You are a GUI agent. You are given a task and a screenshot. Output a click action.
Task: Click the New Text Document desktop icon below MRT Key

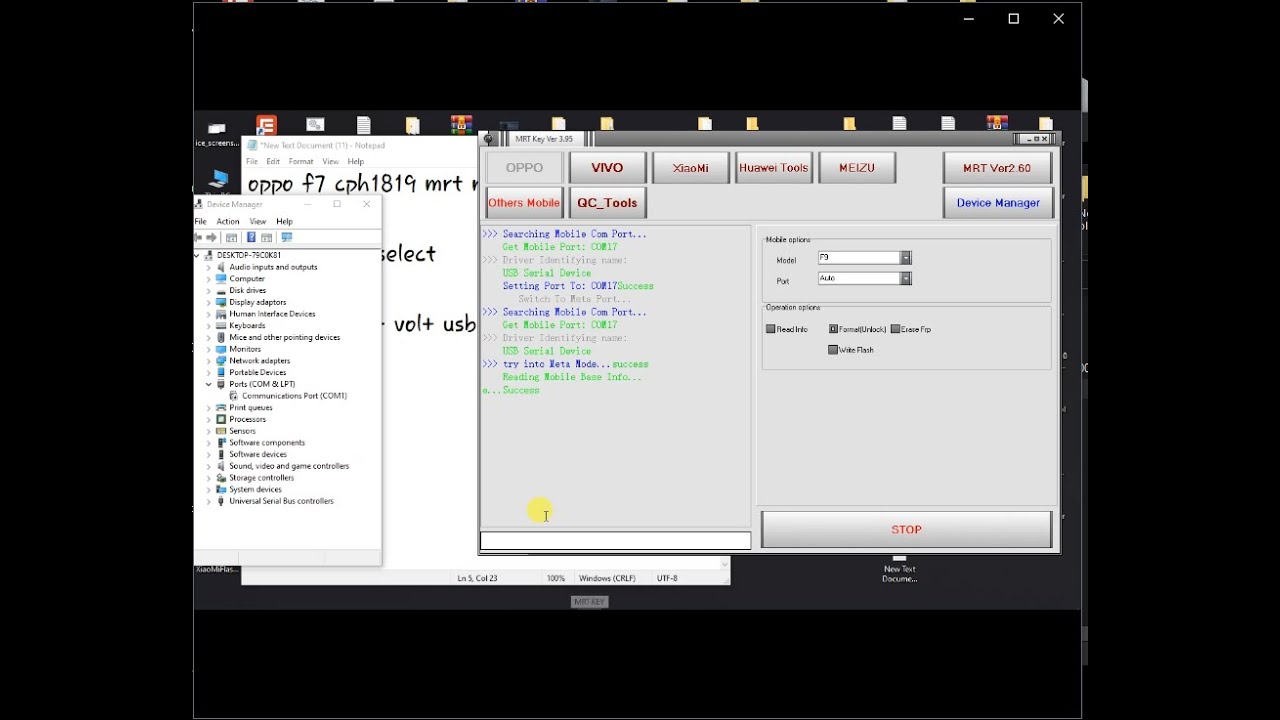tap(899, 568)
